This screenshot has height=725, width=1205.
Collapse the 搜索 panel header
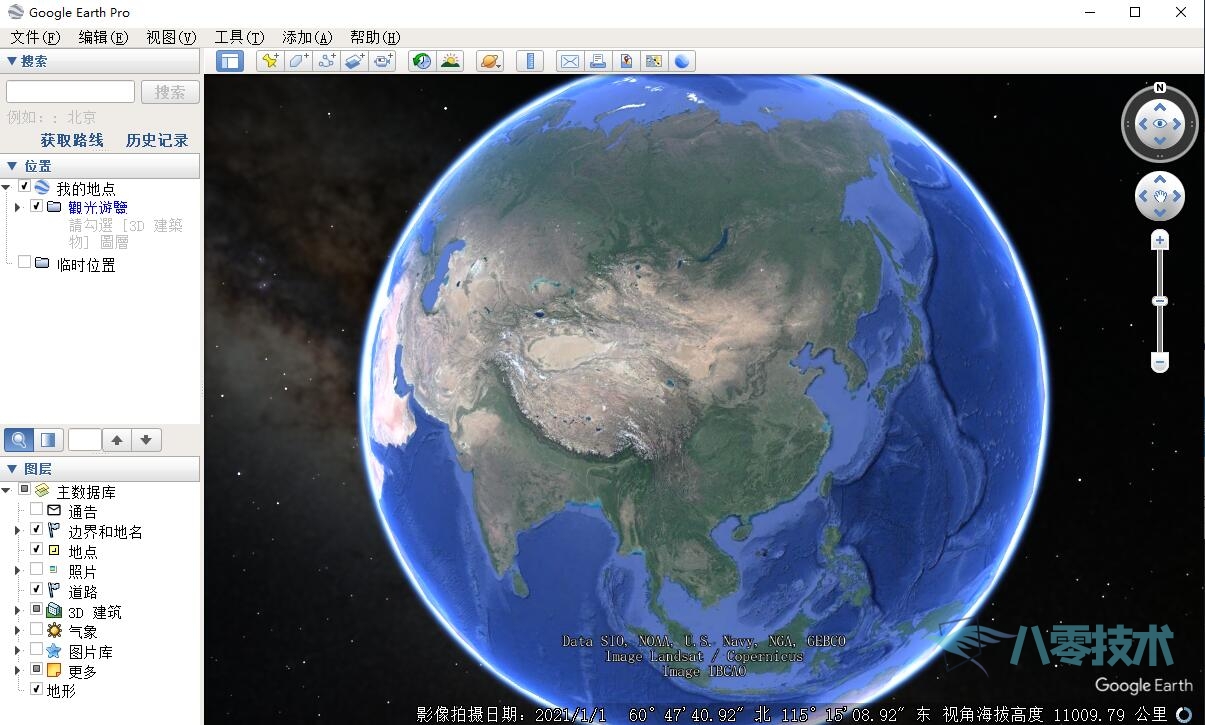tap(100, 61)
